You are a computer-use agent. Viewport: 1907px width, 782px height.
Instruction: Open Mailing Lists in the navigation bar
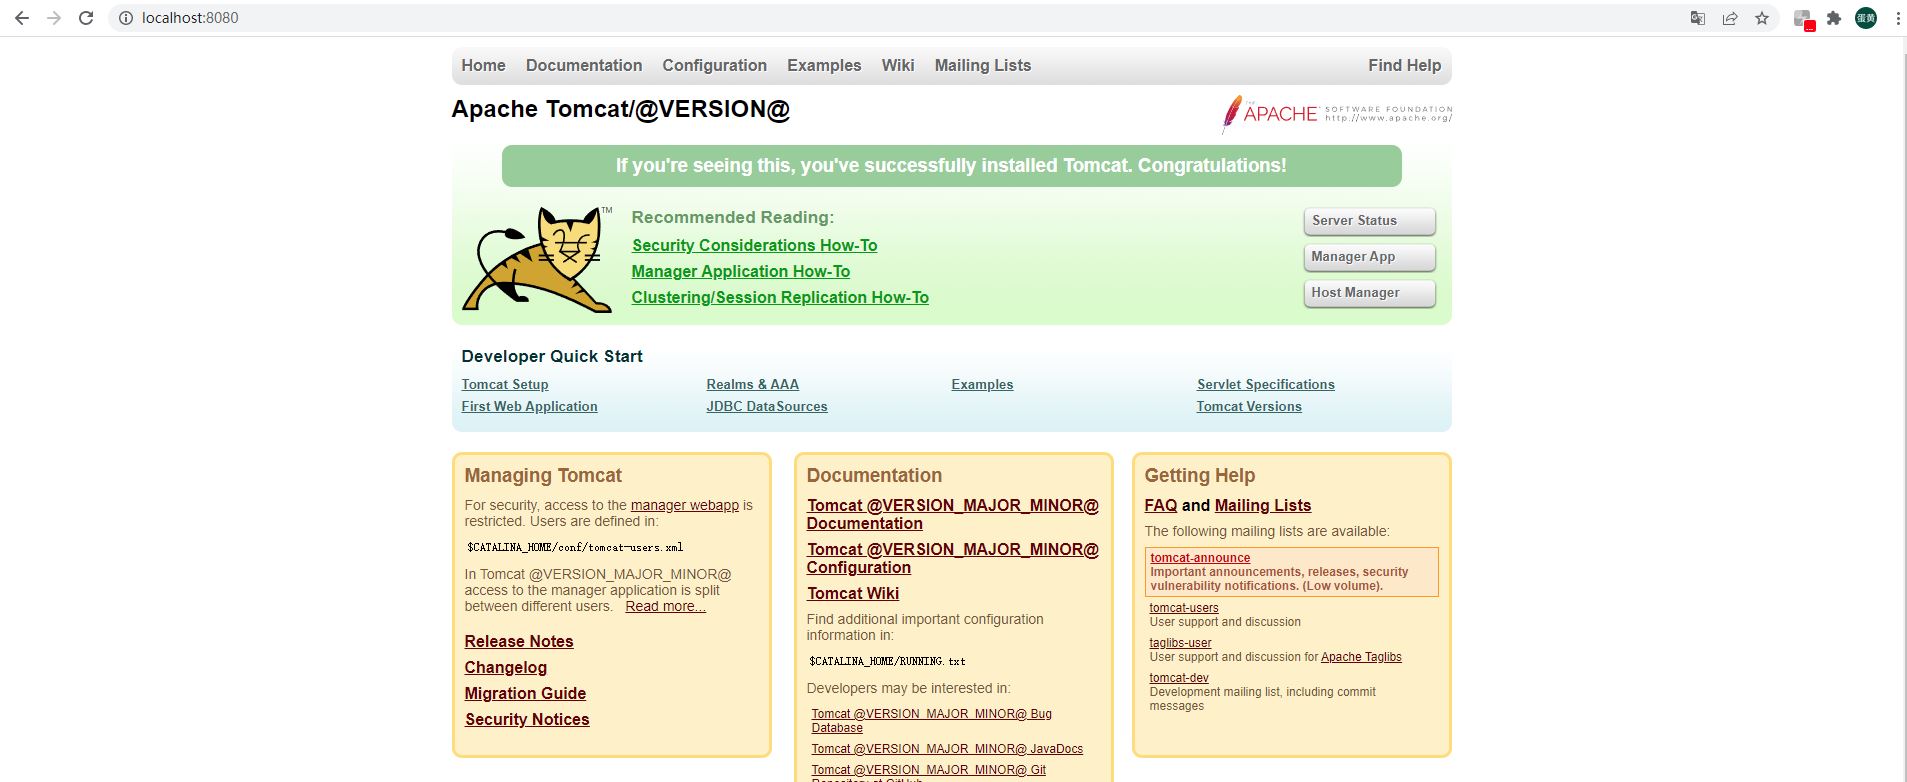pyautogui.click(x=983, y=65)
